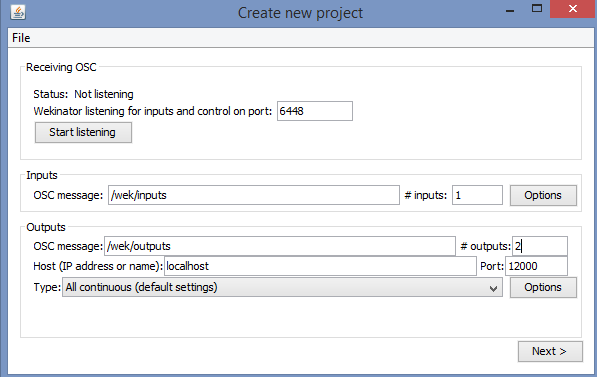Close the Create new project window

573,9
